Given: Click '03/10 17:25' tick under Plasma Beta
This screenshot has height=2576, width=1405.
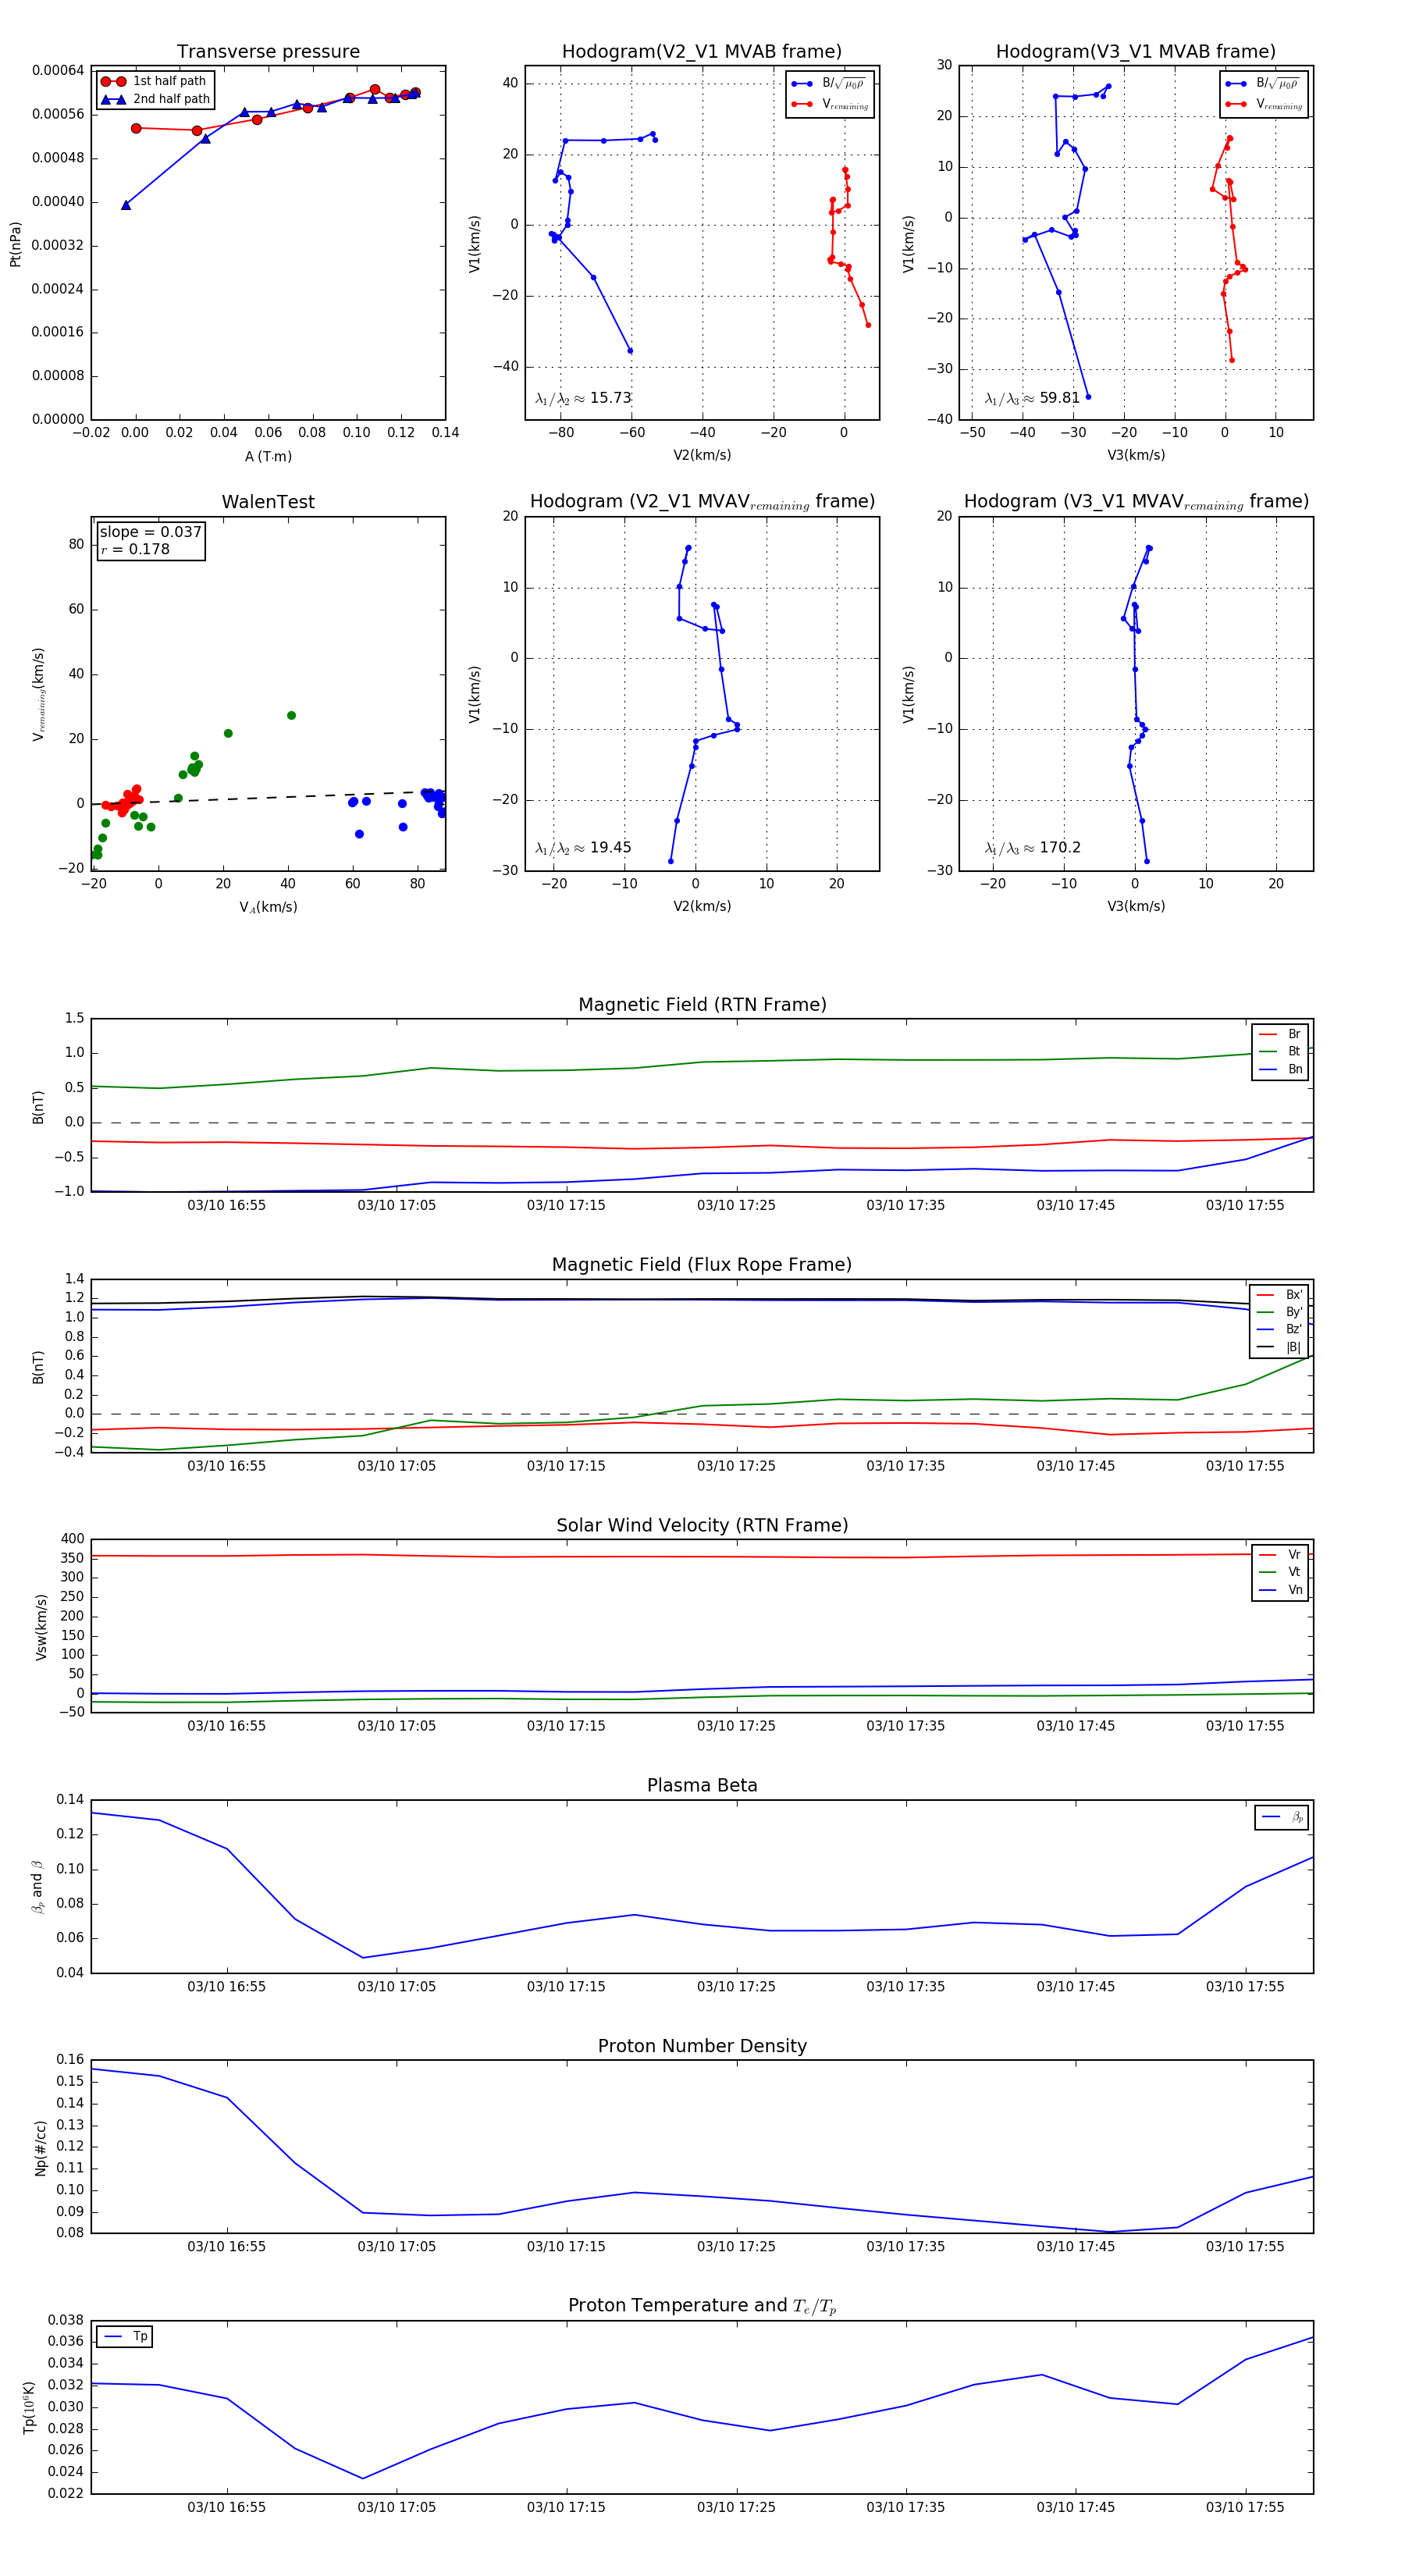Looking at the screenshot, I should pos(736,1986).
